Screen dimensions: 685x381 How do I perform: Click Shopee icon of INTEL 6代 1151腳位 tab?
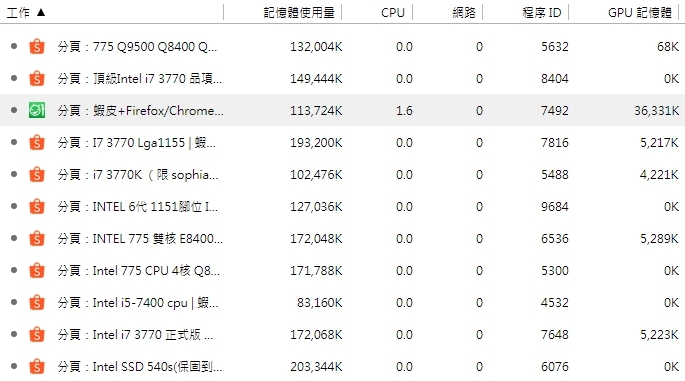(37, 206)
